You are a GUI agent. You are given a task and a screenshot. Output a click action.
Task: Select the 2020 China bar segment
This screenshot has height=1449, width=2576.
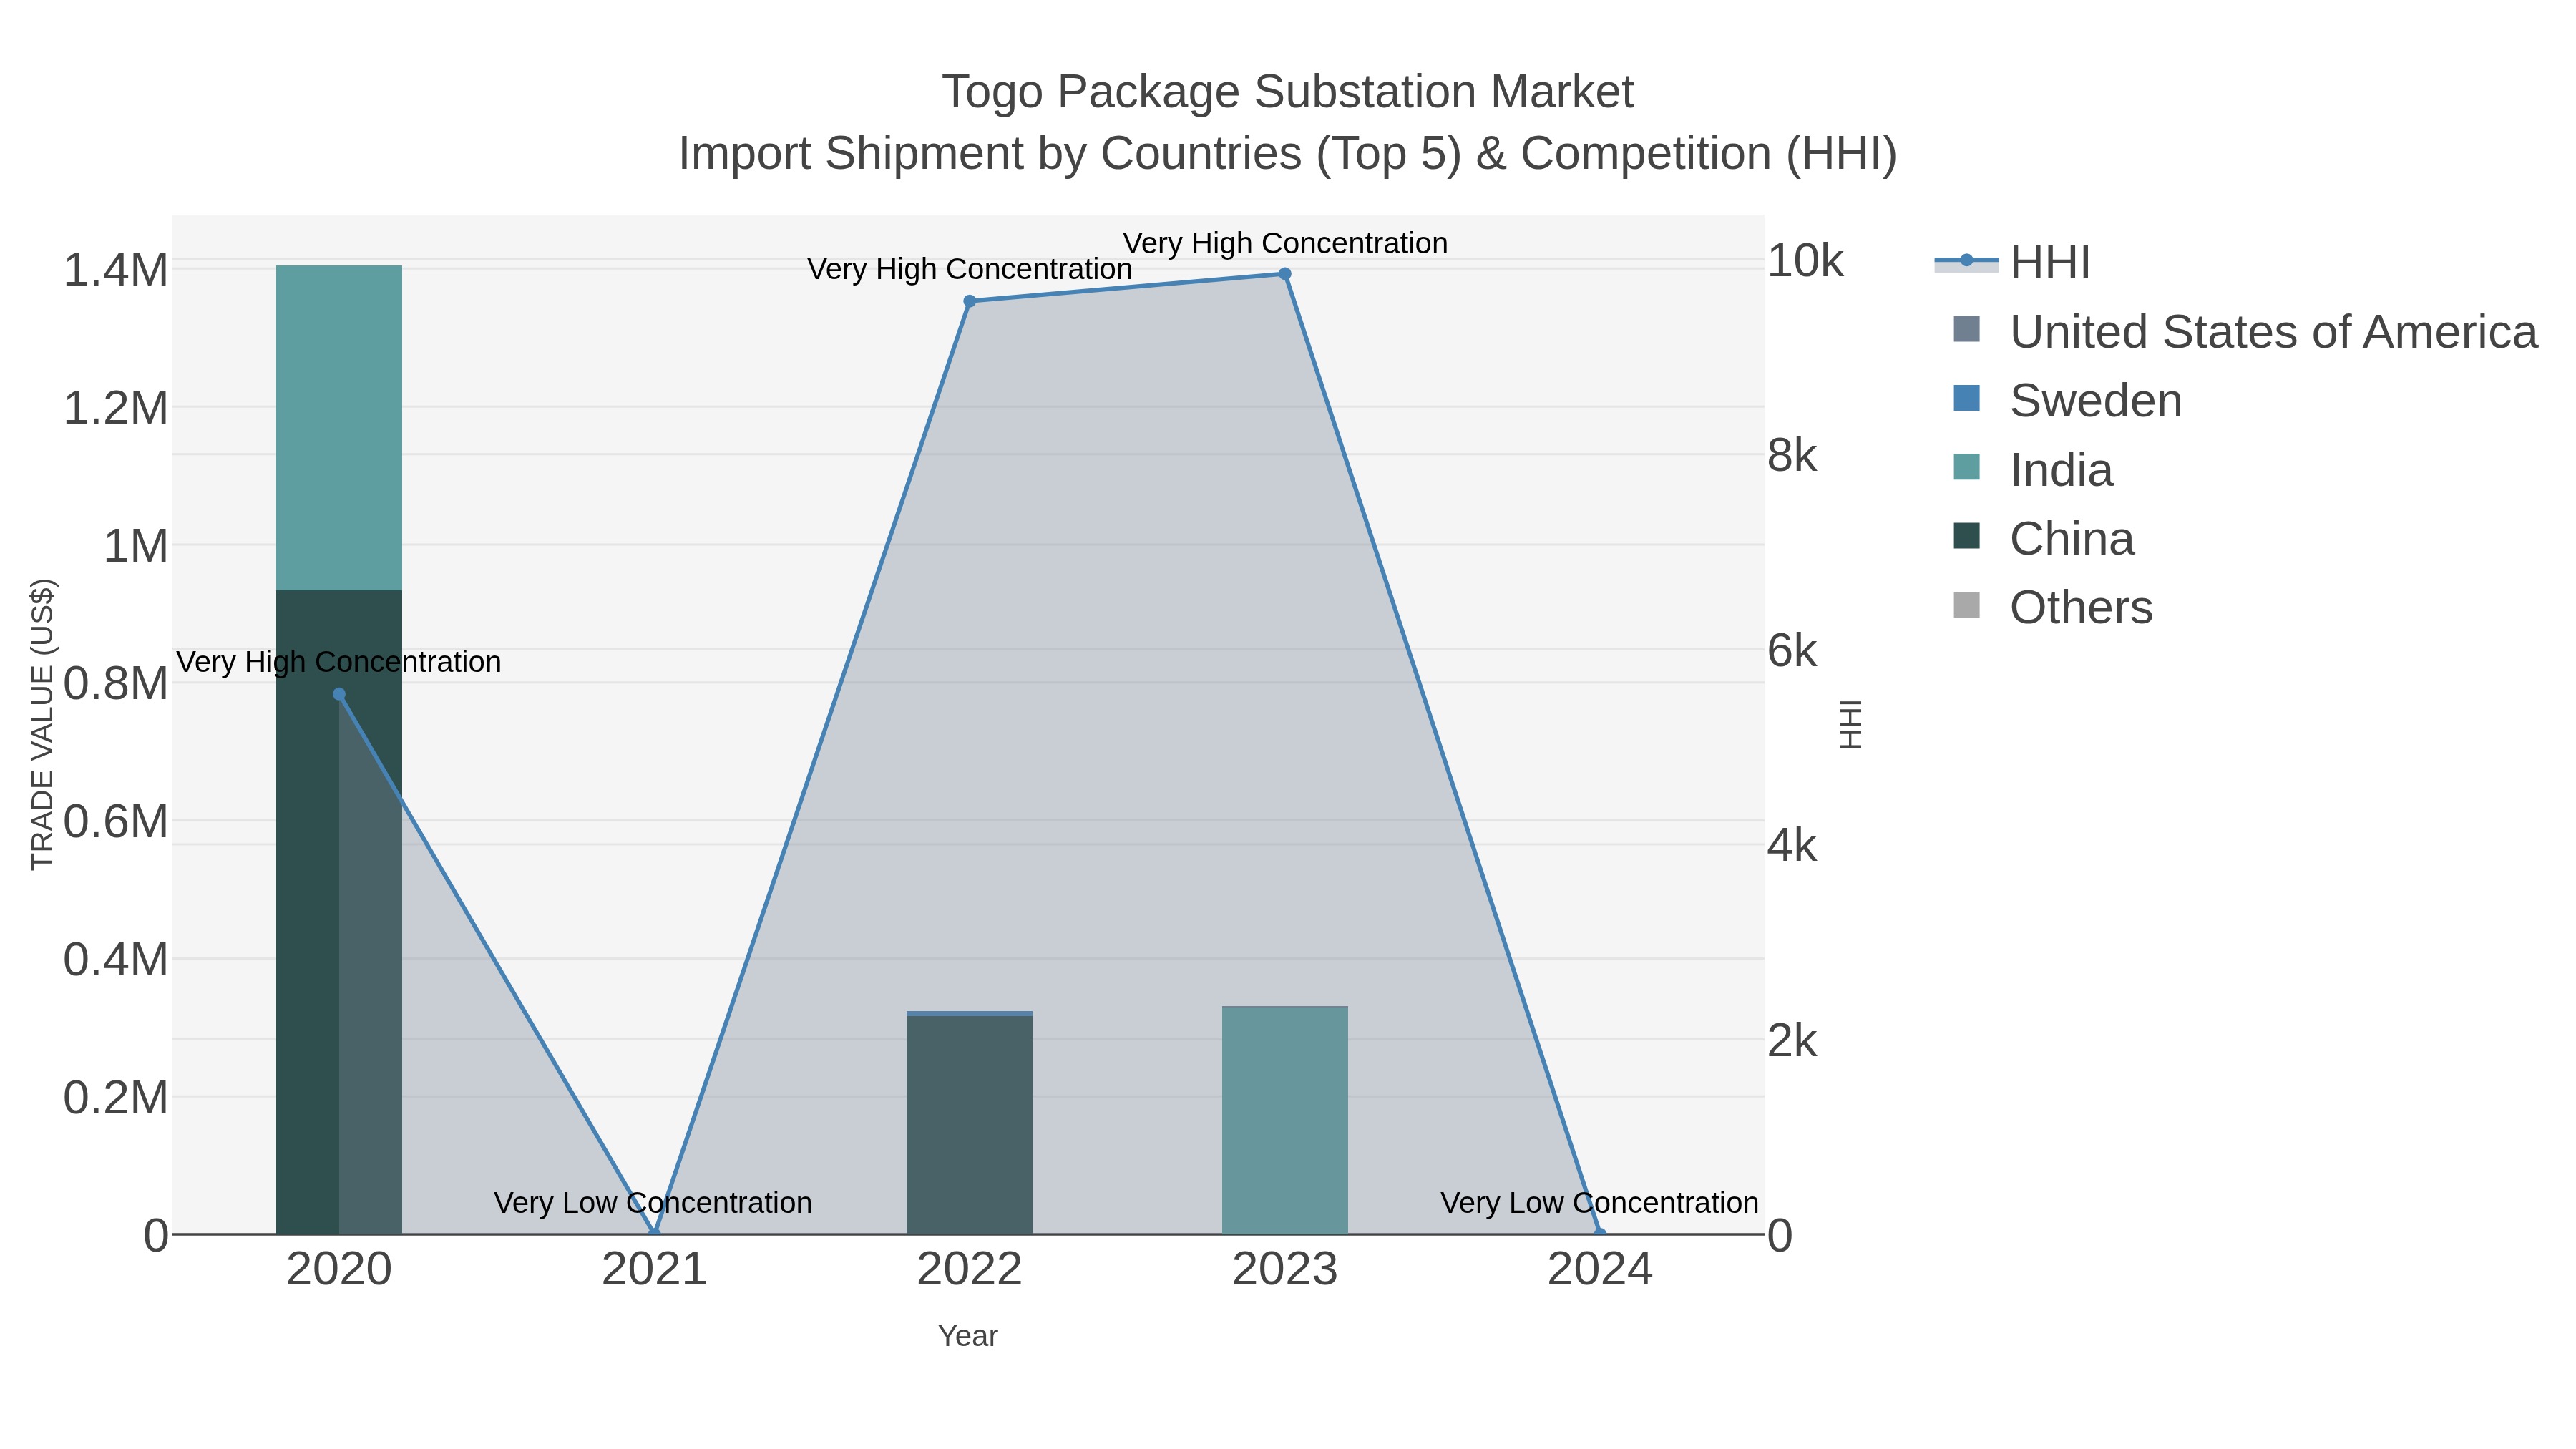coord(339,912)
